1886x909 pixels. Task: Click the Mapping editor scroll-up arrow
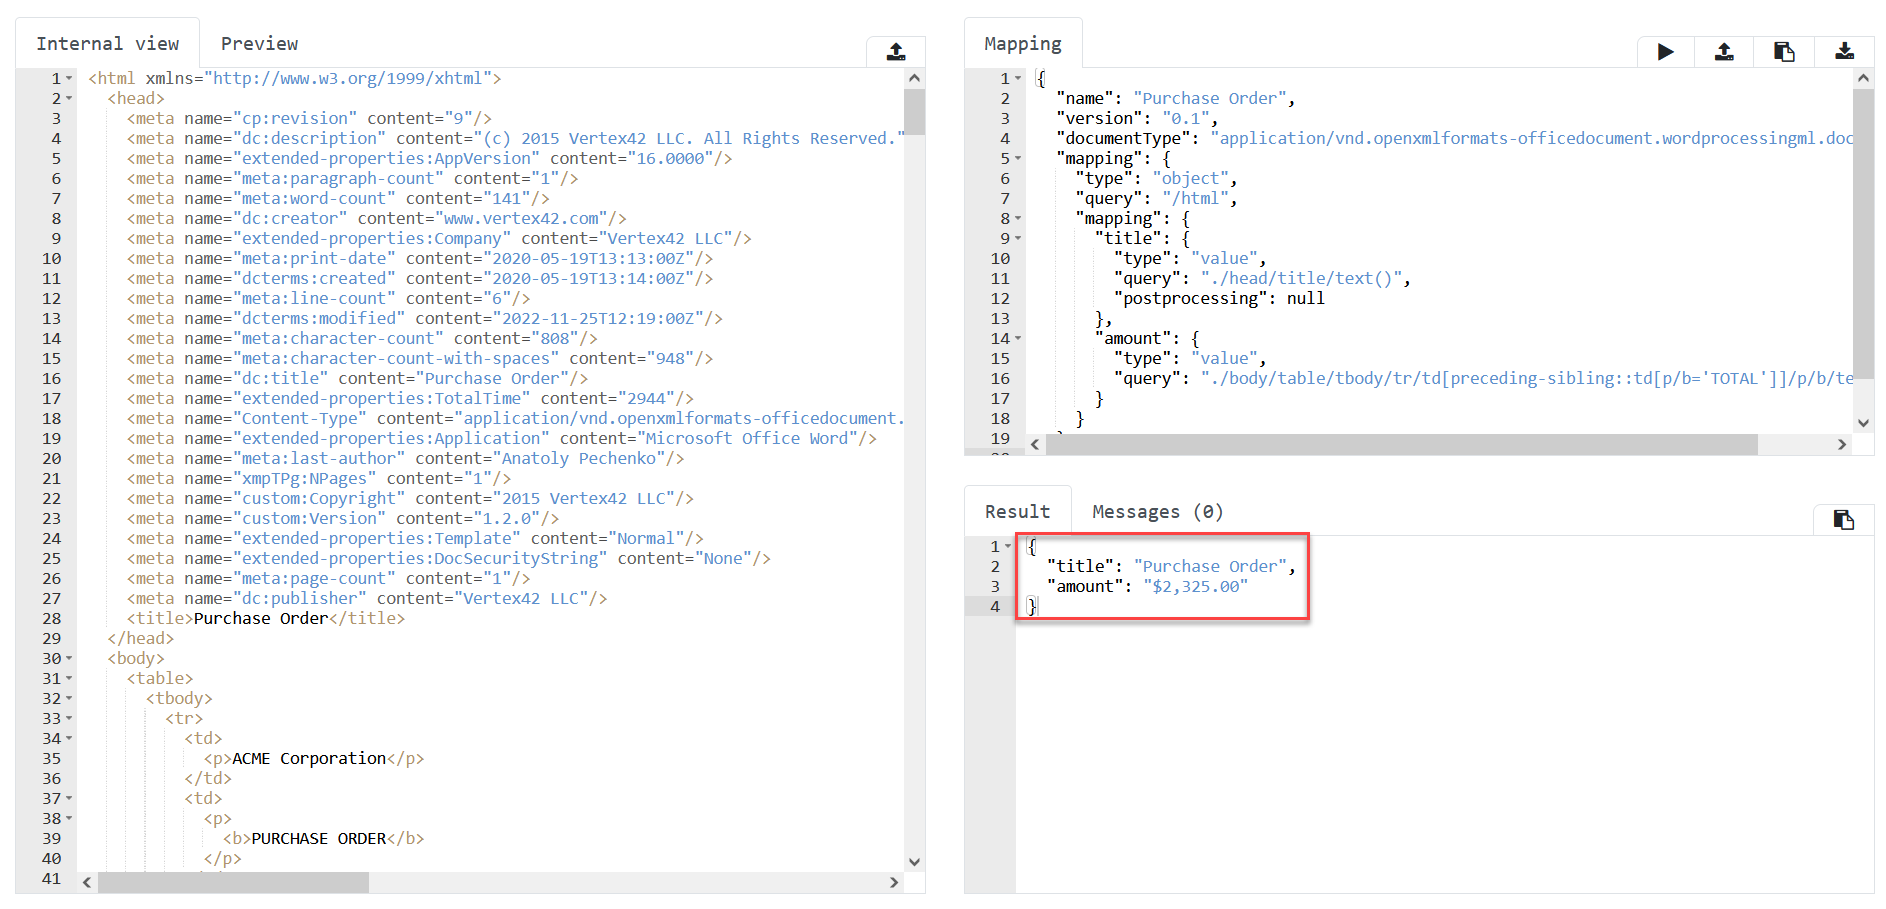click(1863, 78)
